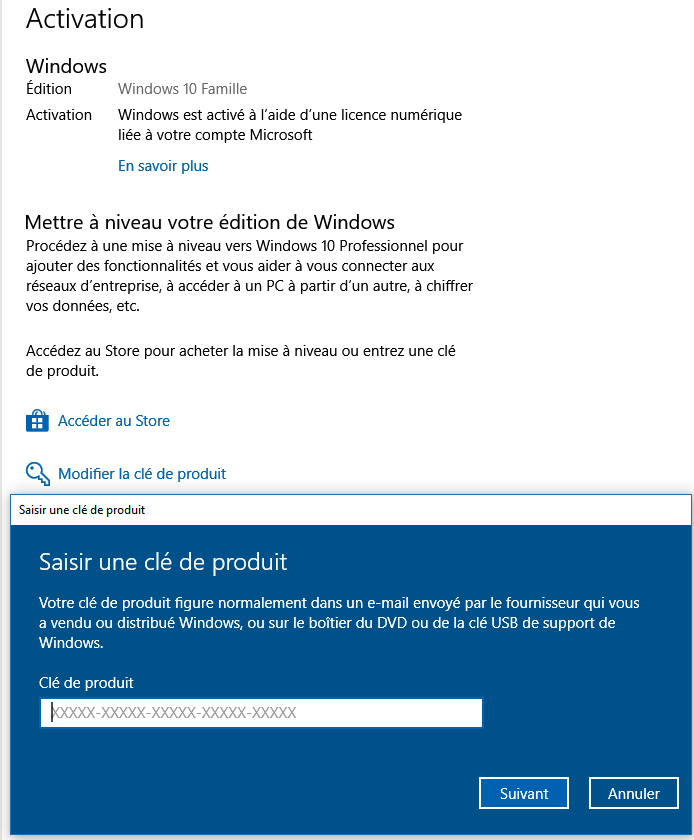
Task: Open the Accéder au Store link
Action: [114, 421]
